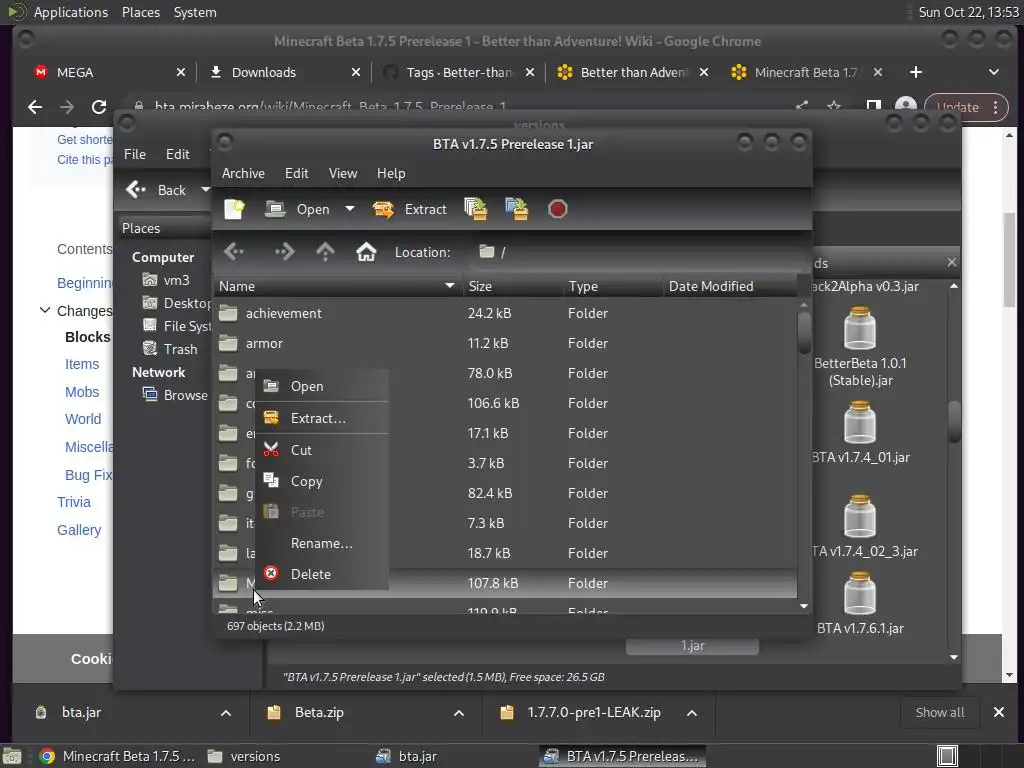Choose Rename… from the context menu
The image size is (1024, 768).
tap(322, 543)
